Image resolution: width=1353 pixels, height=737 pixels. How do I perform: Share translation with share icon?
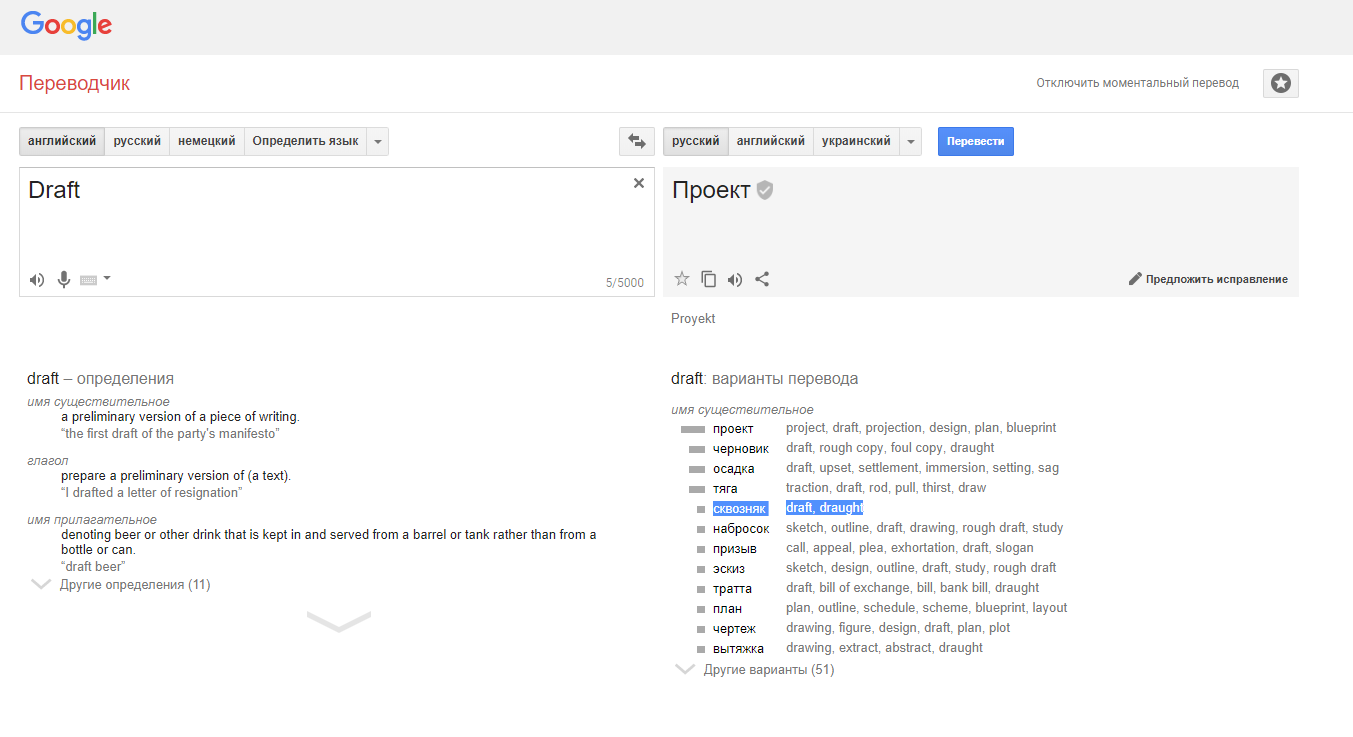(762, 279)
